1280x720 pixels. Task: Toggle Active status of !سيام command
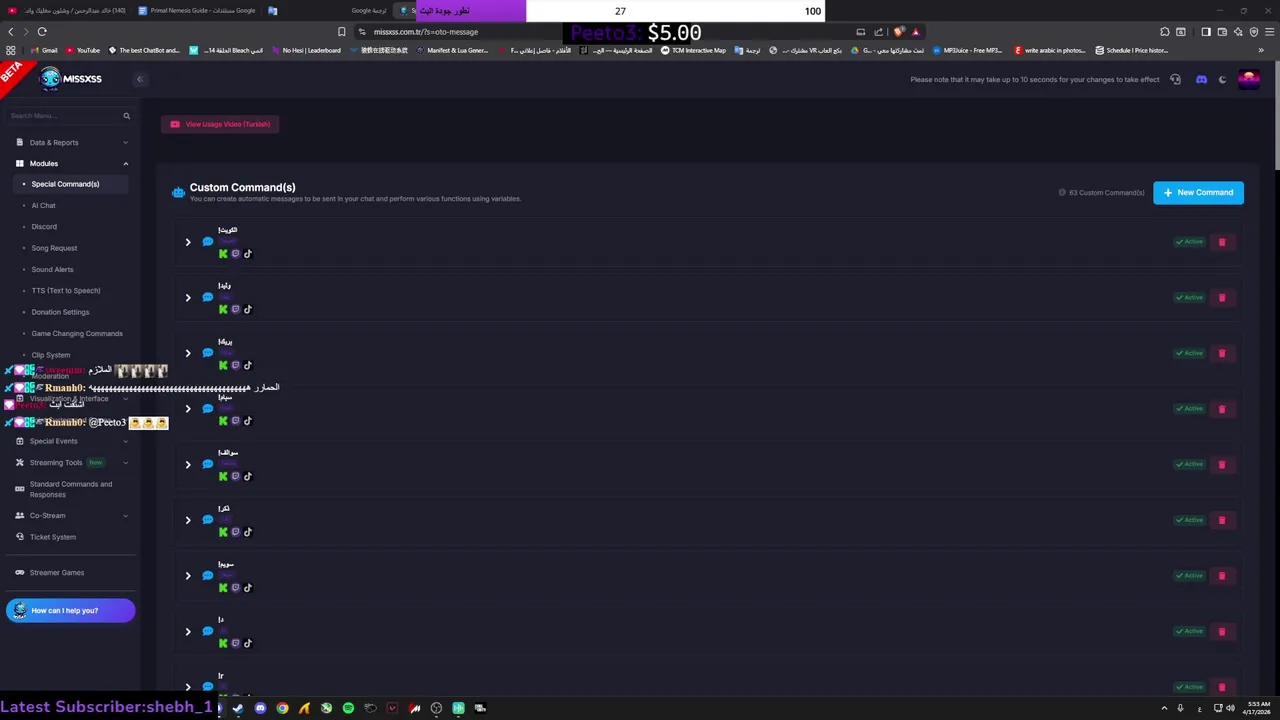click(1190, 409)
